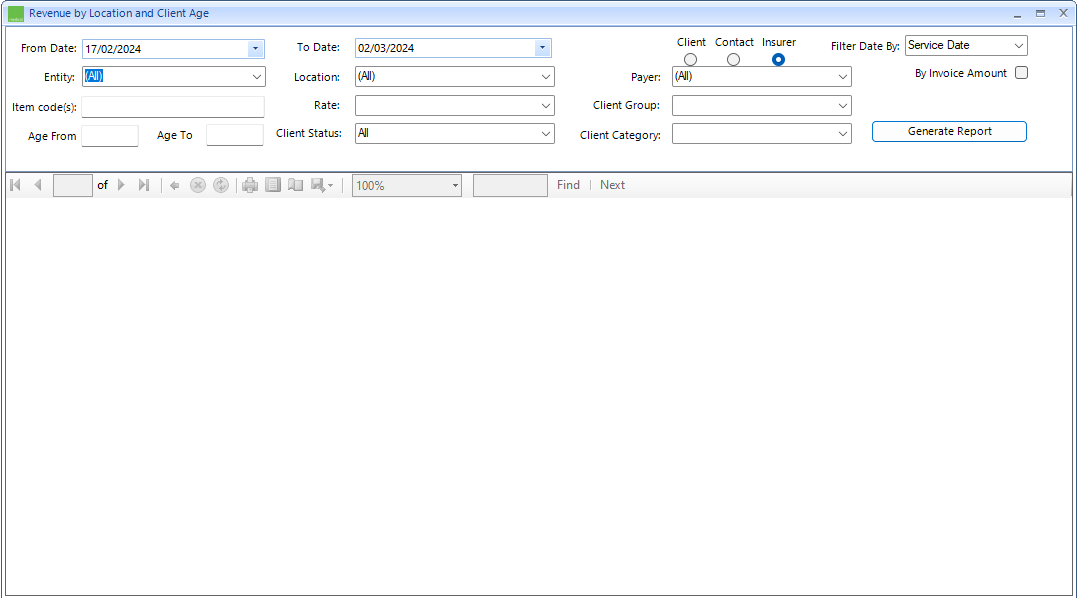The width and height of the screenshot is (1078, 598).
Task: Jump to last page of report
Action: [x=144, y=185]
